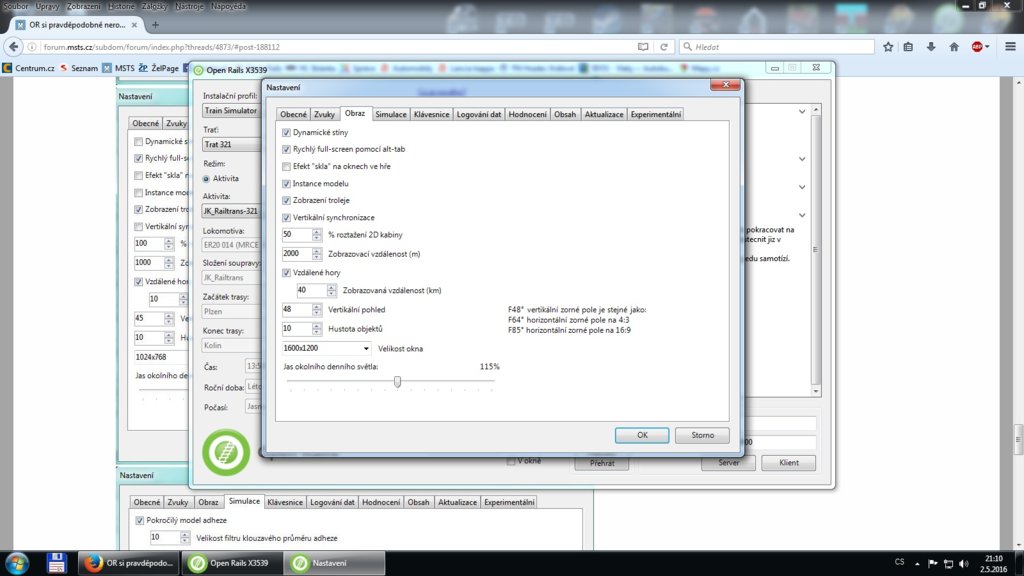
Task: Click Server button in Open Rails
Action: pos(728,462)
